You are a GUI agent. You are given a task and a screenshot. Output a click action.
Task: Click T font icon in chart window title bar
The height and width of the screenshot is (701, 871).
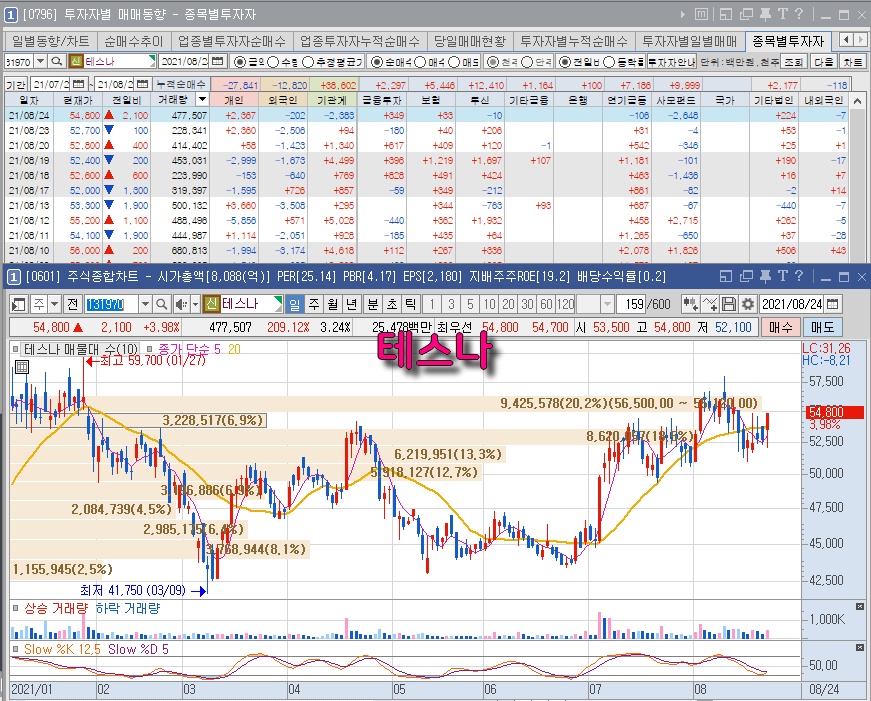[x=783, y=276]
